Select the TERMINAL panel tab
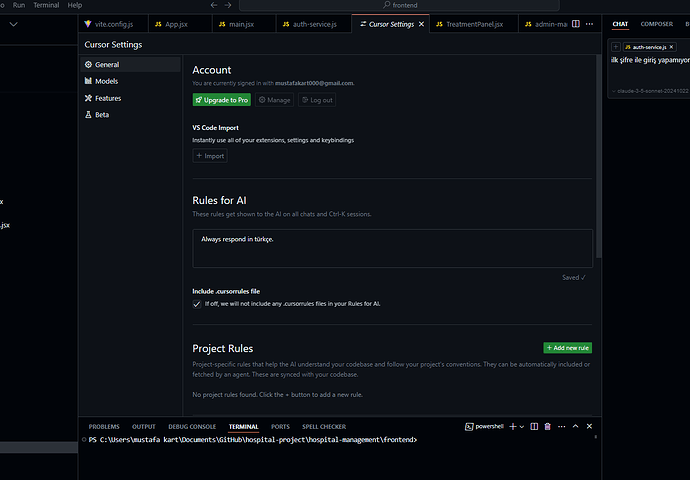This screenshot has width=690, height=480. pos(243,426)
